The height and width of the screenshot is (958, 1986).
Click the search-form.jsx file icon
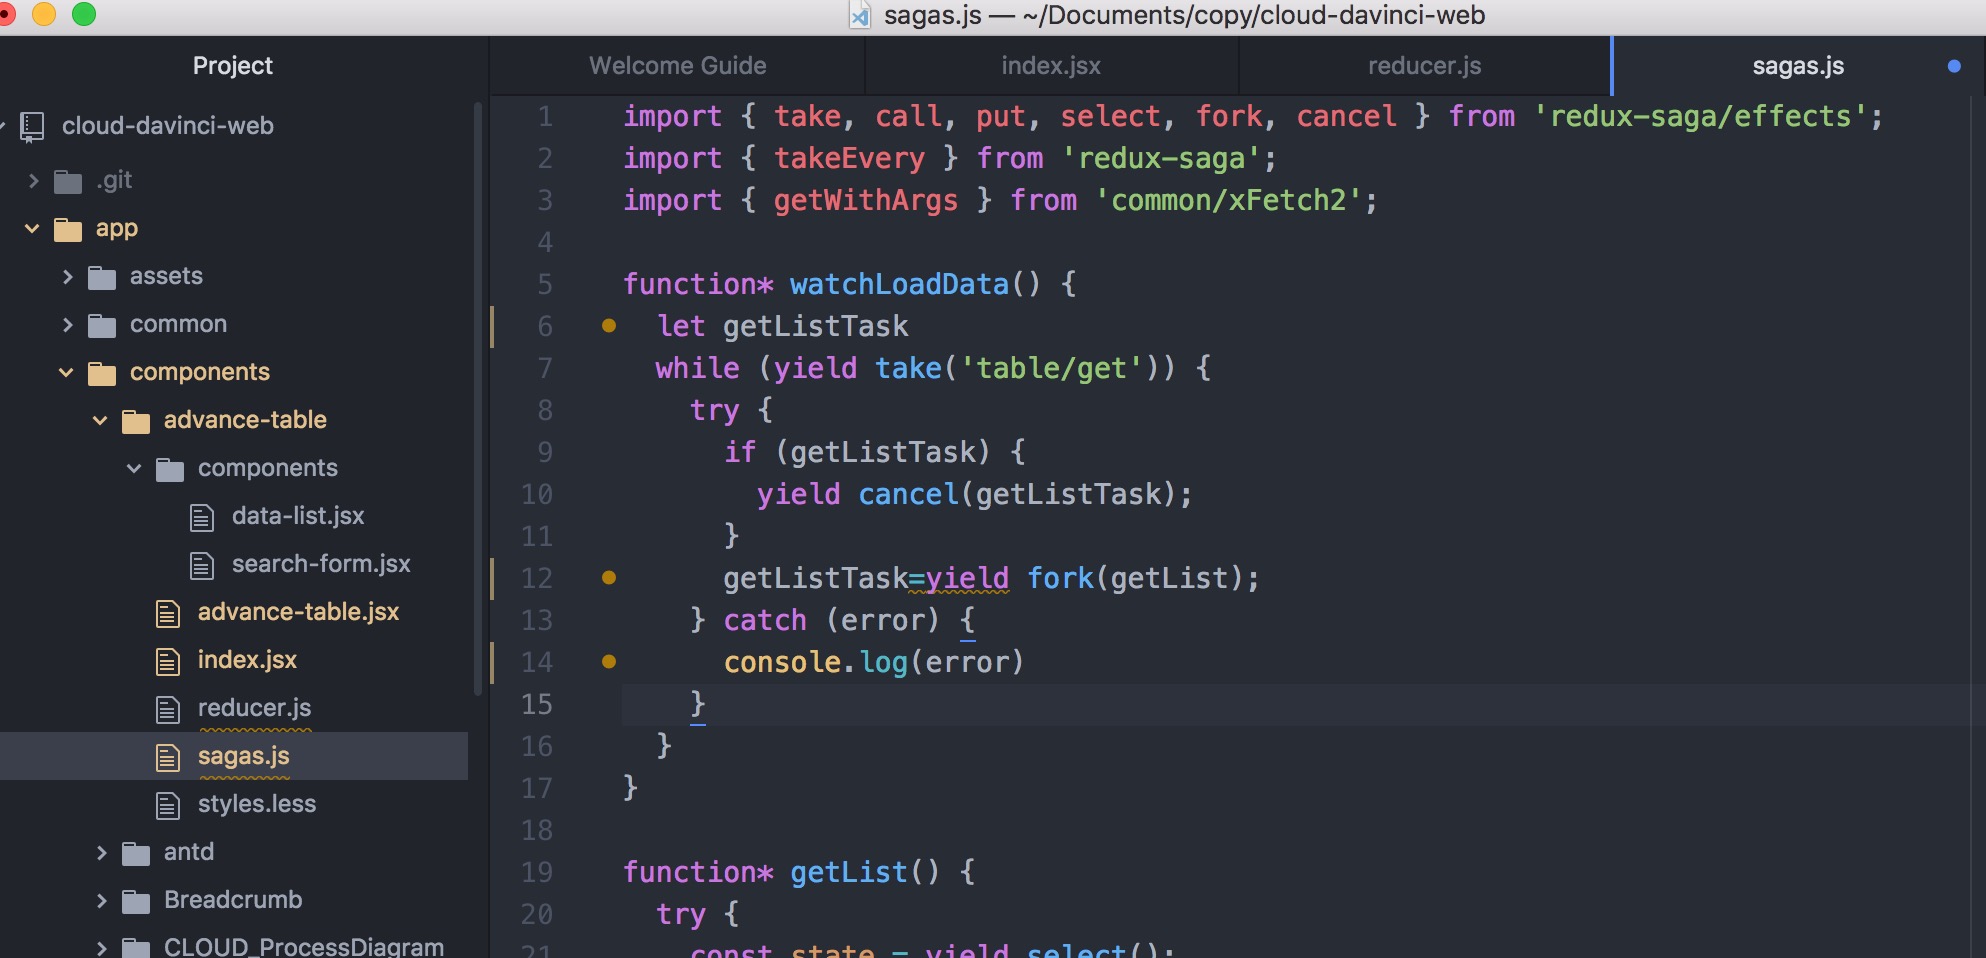click(x=202, y=565)
